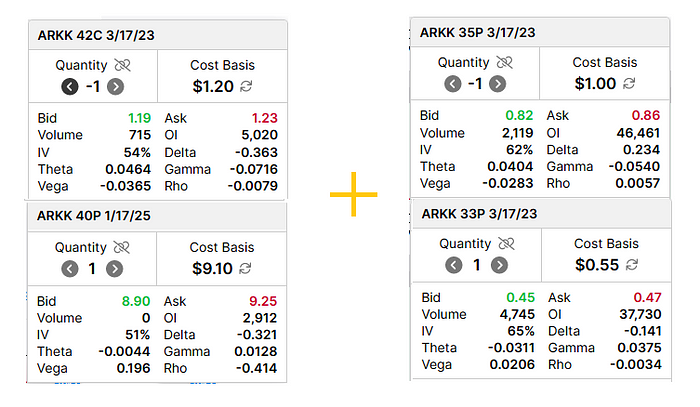Increase quantity for ARKK 35P position
Image resolution: width=700 pixels, height=407 pixels.
[x=501, y=84]
